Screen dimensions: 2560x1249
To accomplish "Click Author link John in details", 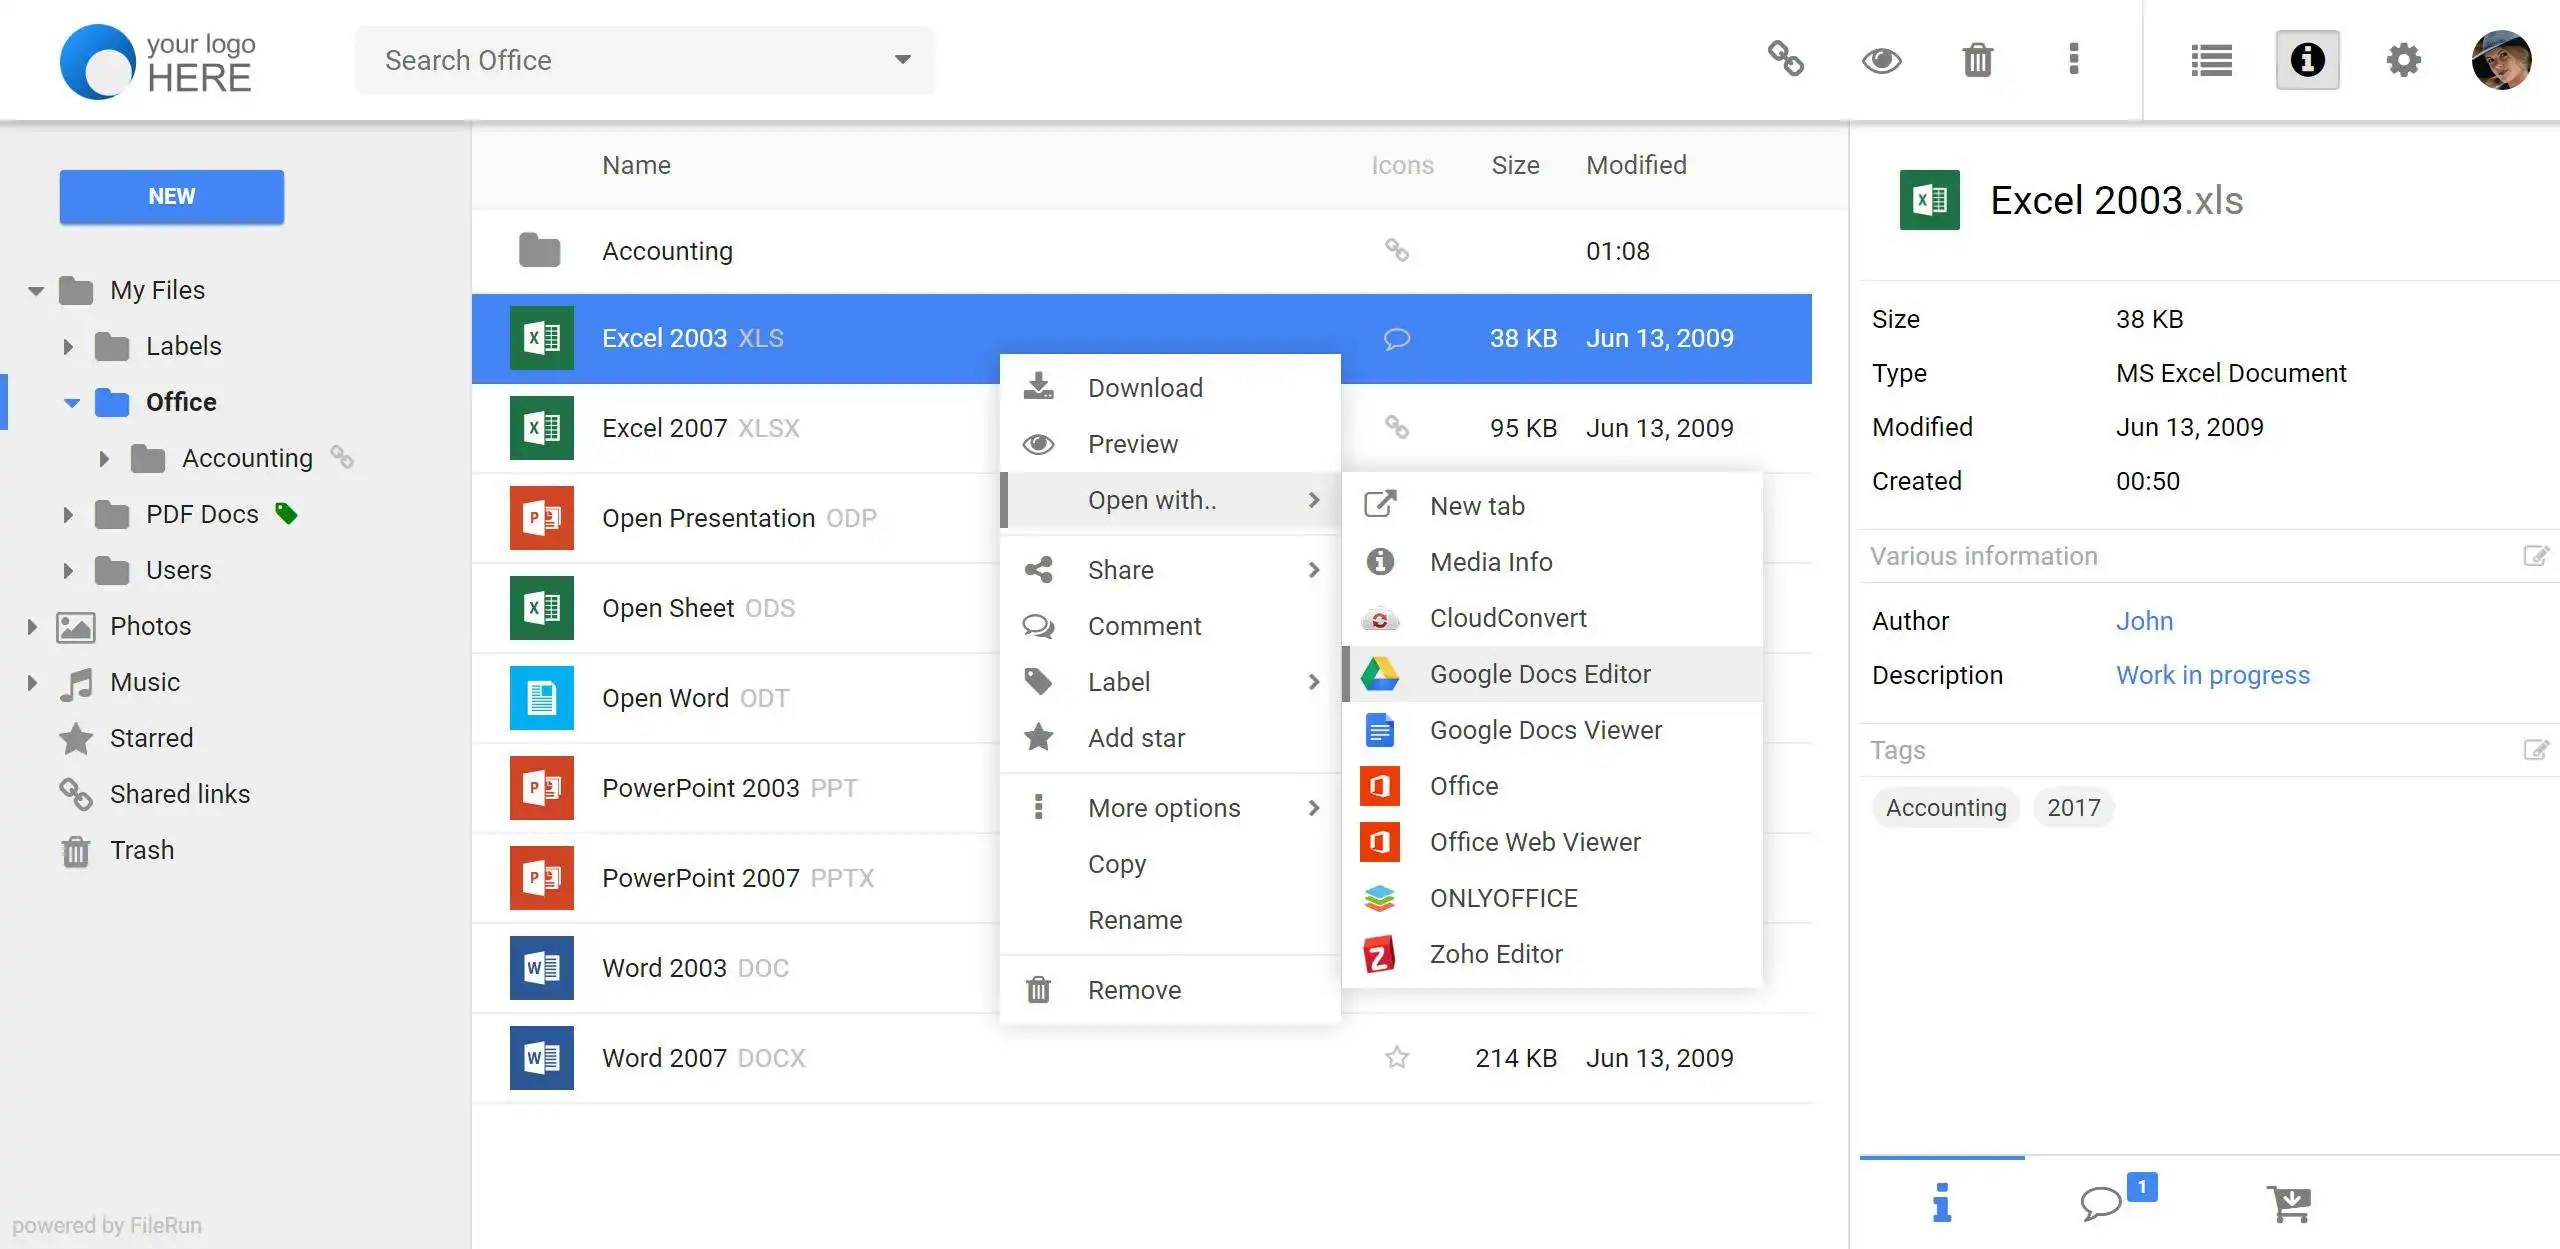I will pos(2145,619).
